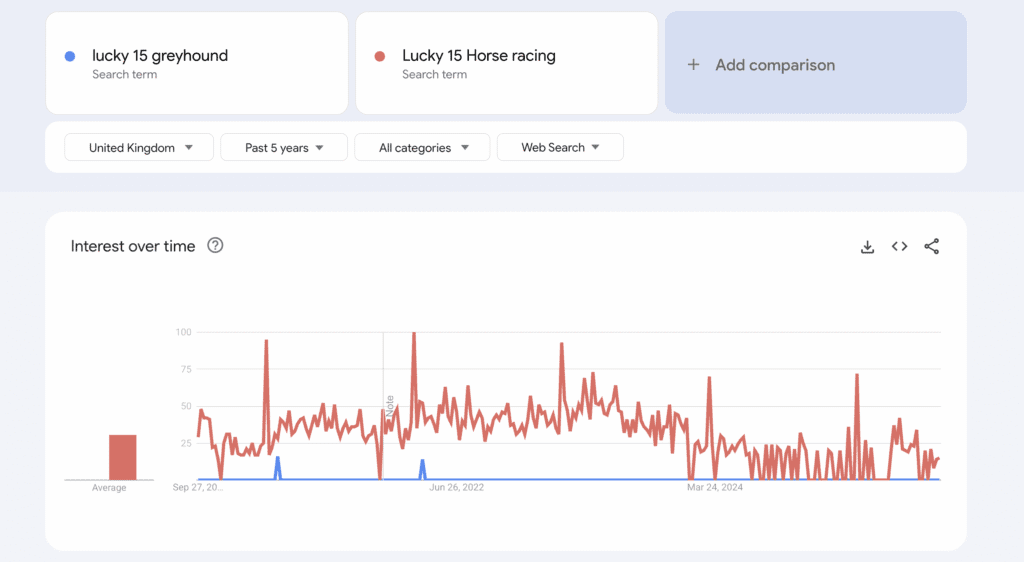Click blue dot beside lucky 15 greyhound
1024x562 pixels.
(70, 56)
